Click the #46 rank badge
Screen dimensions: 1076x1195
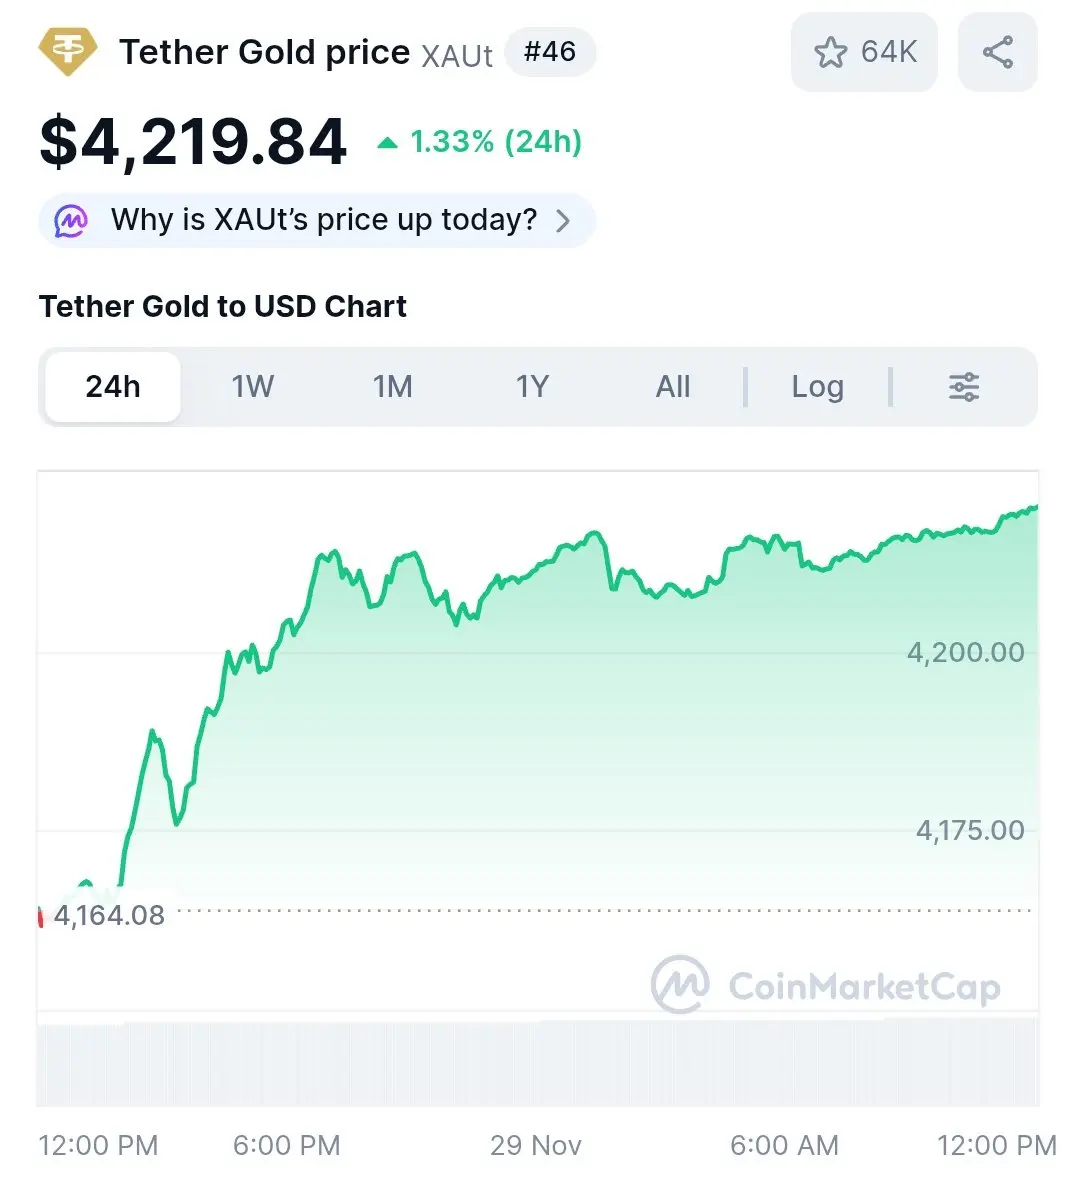click(550, 52)
